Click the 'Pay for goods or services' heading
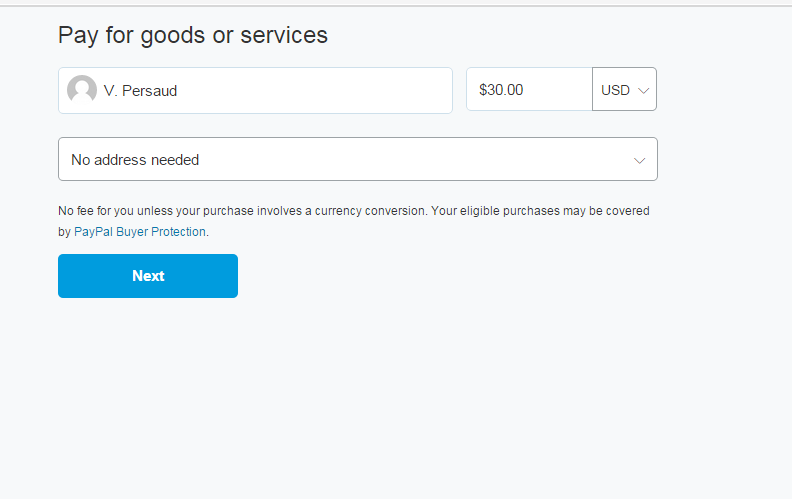The width and height of the screenshot is (792, 499). click(x=193, y=35)
